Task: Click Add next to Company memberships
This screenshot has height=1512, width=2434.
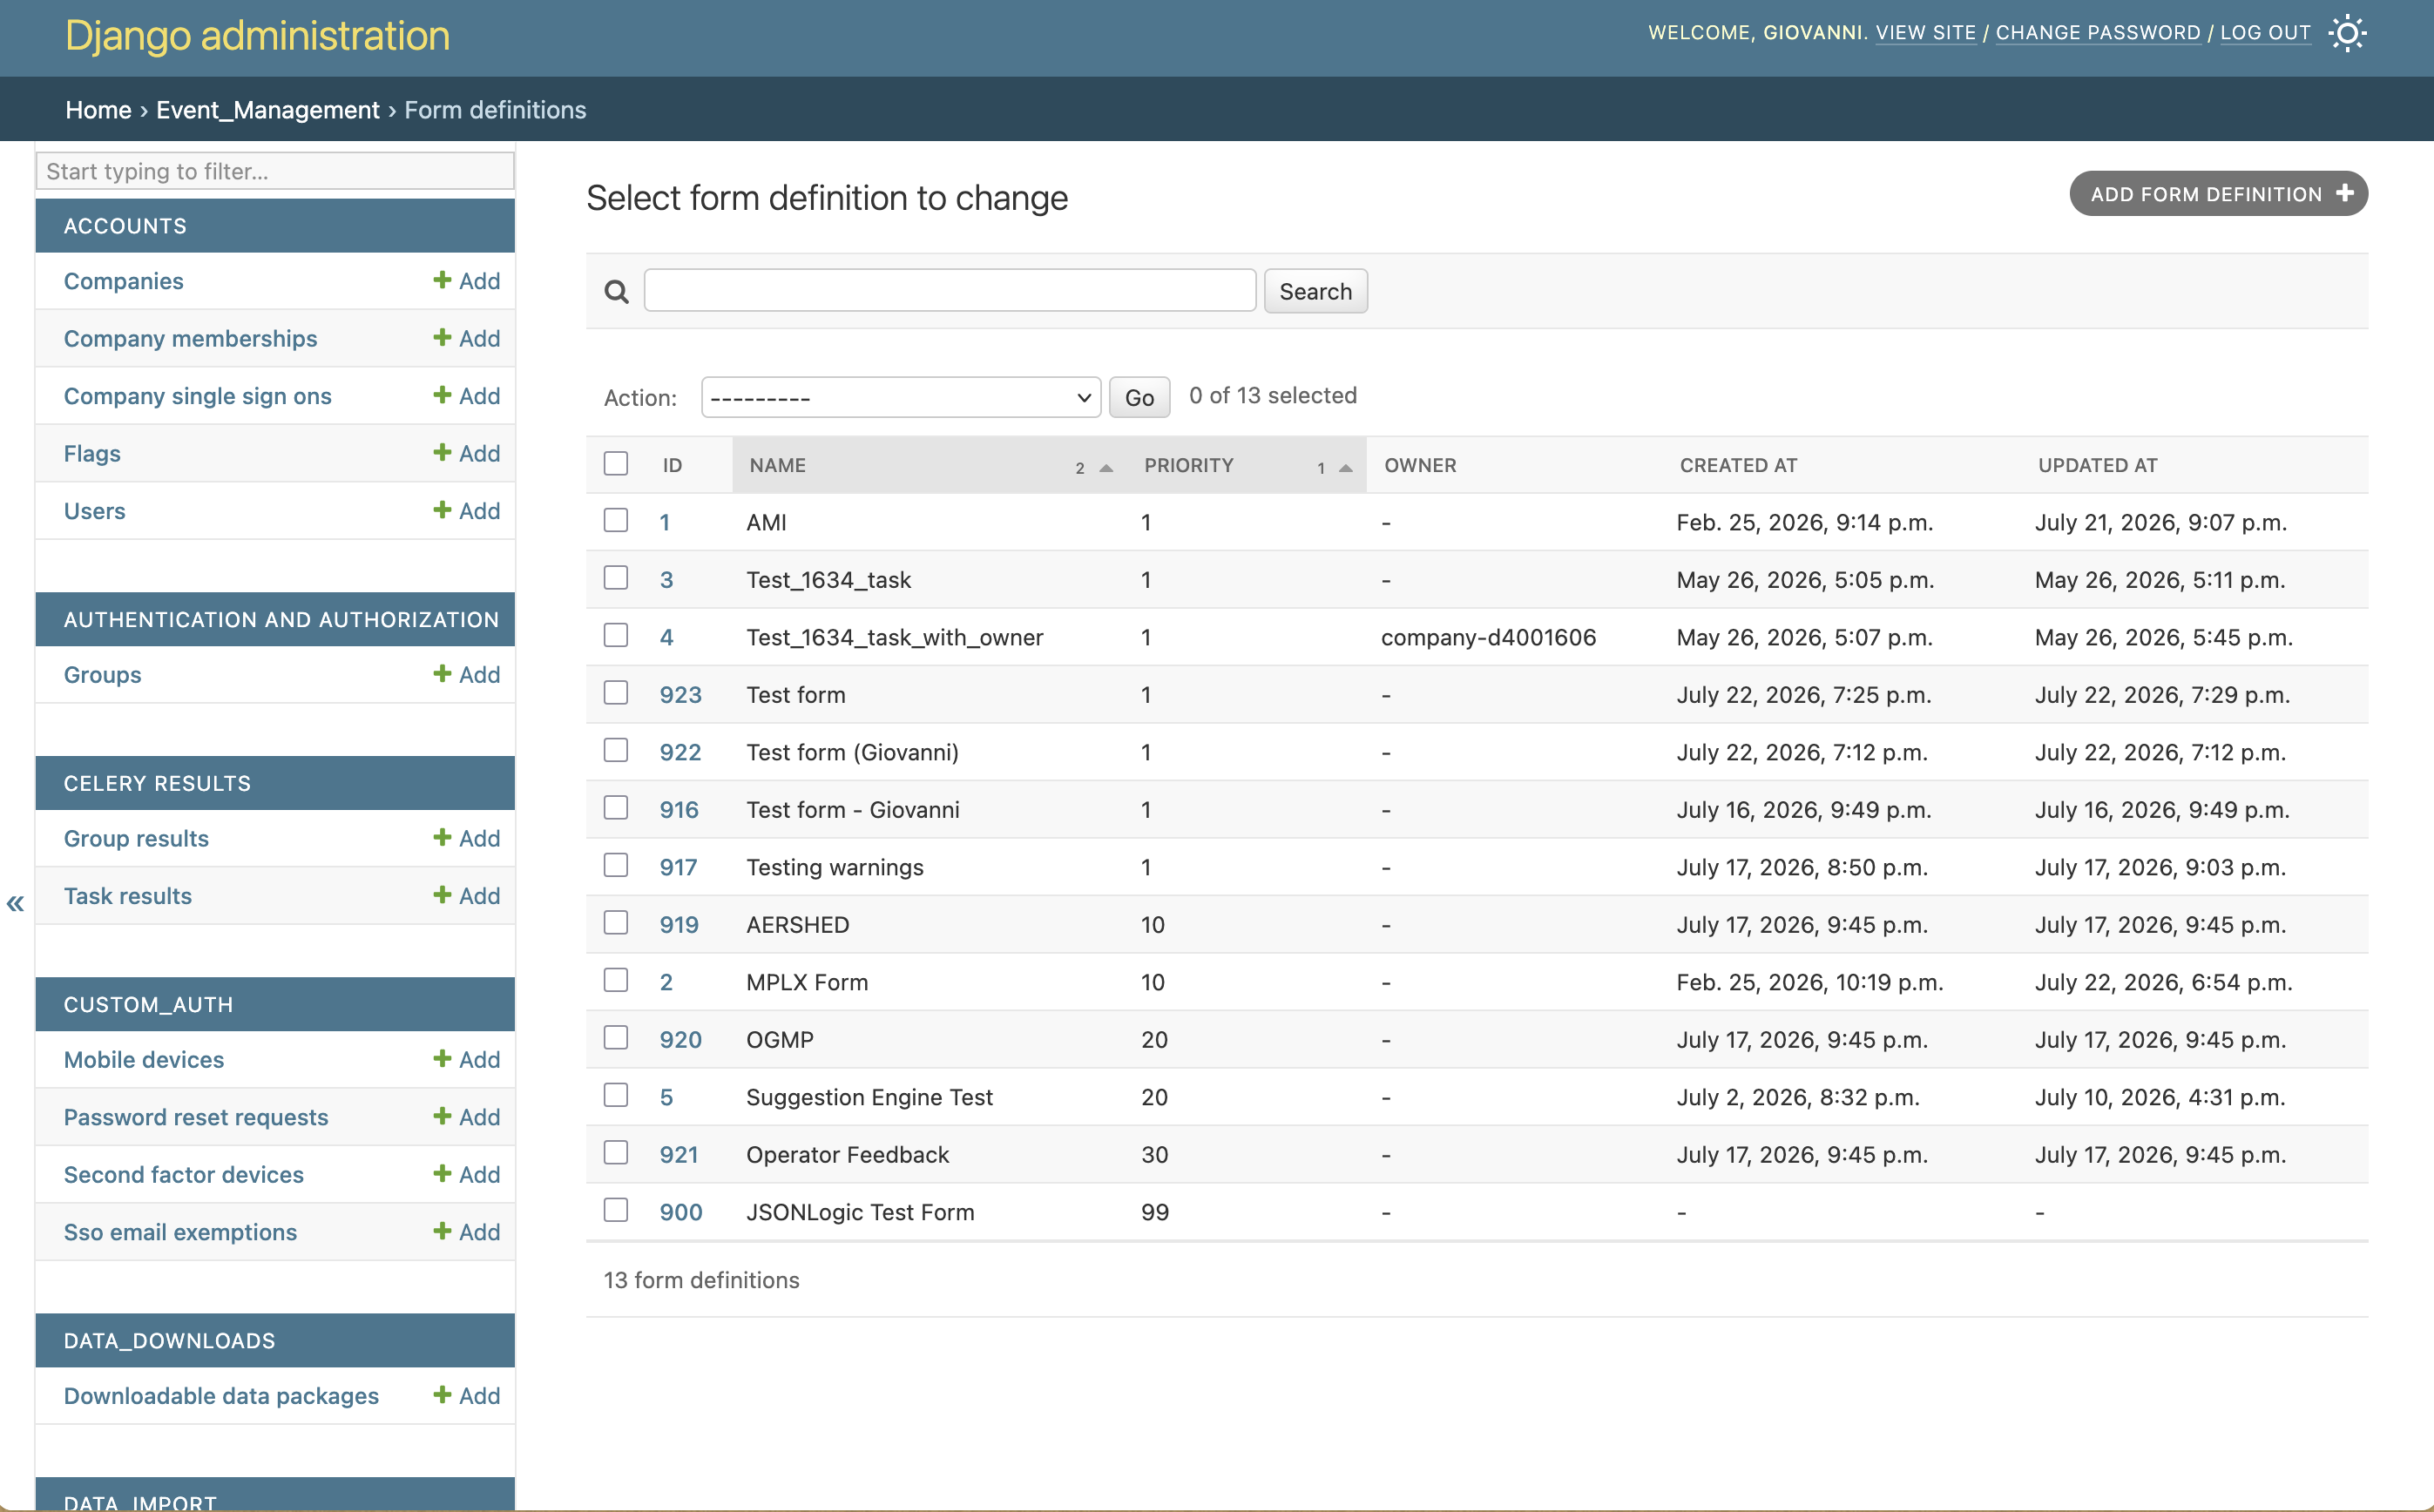Action: [x=466, y=338]
